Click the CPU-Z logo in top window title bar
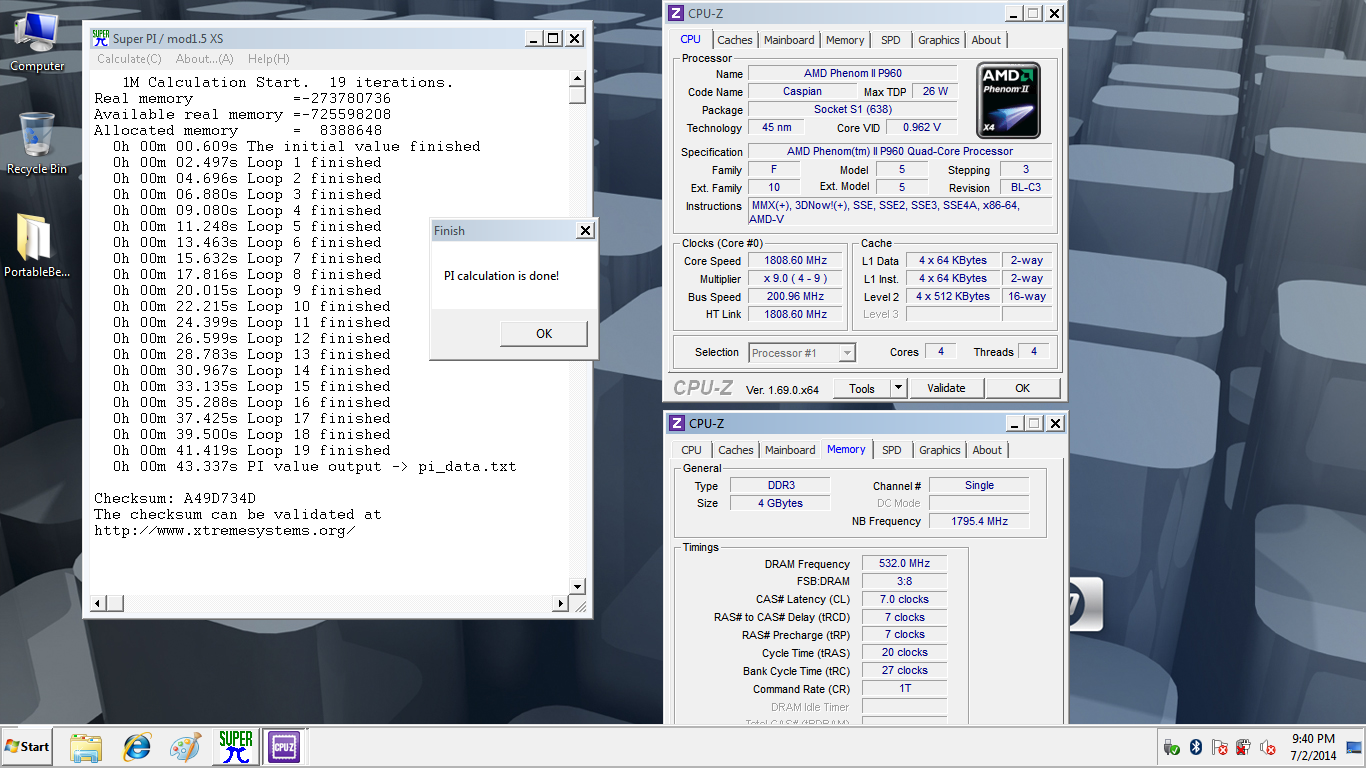 (x=677, y=13)
